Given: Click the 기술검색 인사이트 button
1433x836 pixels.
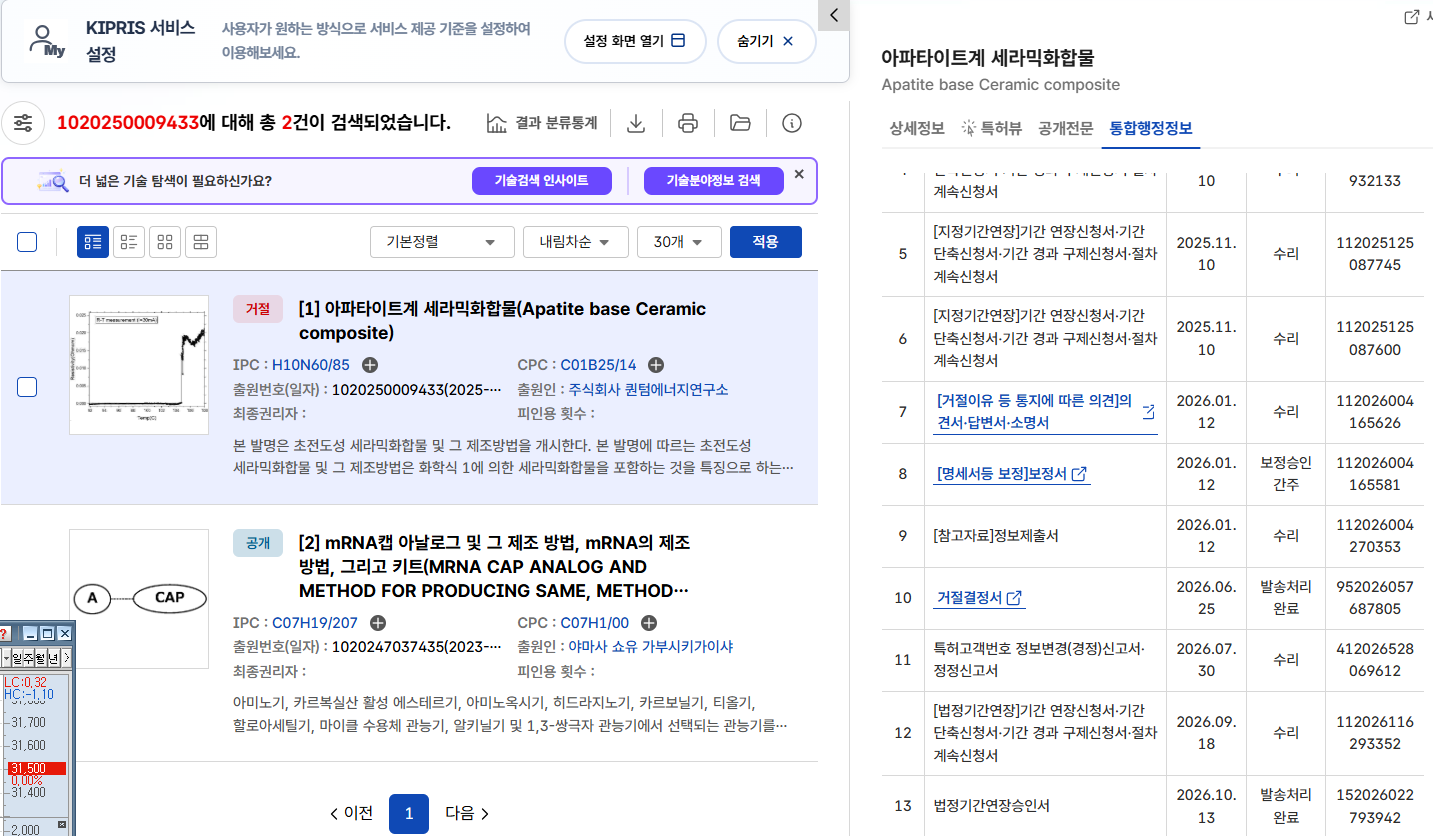Looking at the screenshot, I should (x=541, y=181).
